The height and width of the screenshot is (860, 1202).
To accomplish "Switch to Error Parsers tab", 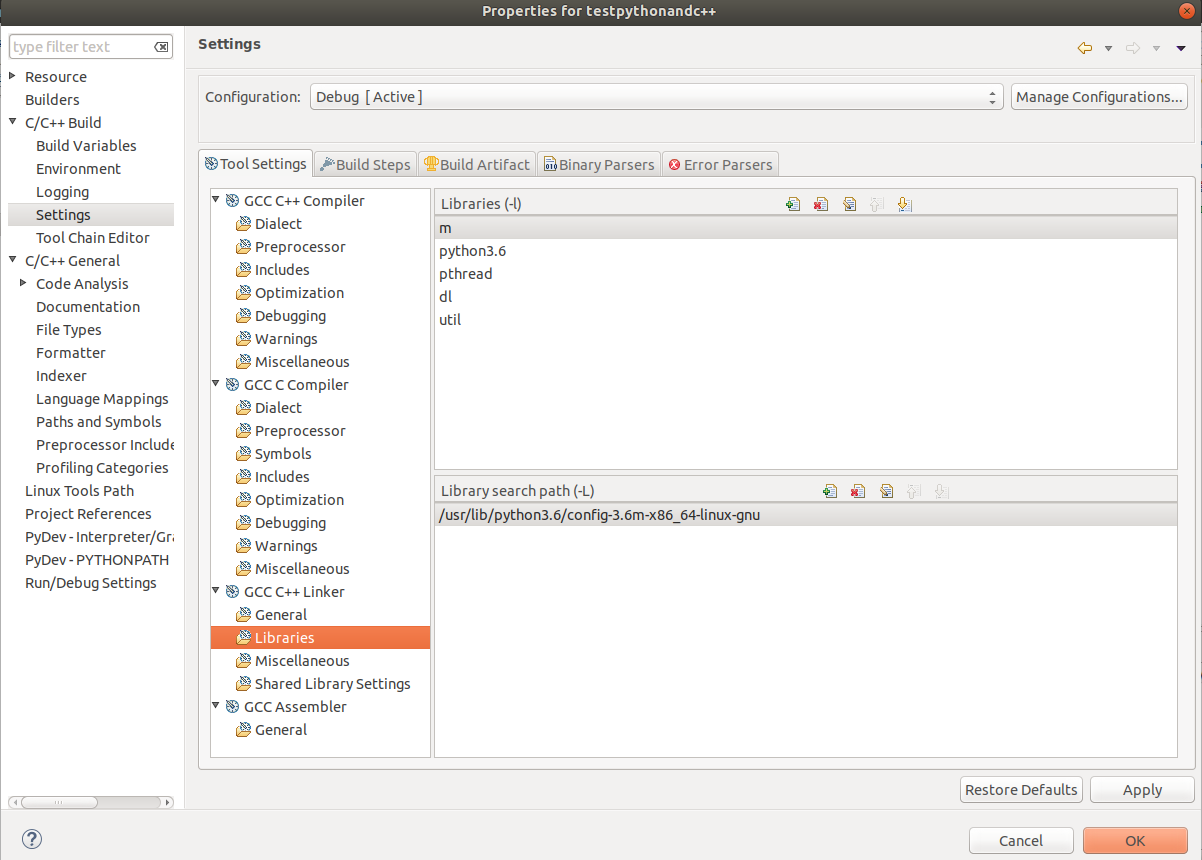I will (720, 165).
